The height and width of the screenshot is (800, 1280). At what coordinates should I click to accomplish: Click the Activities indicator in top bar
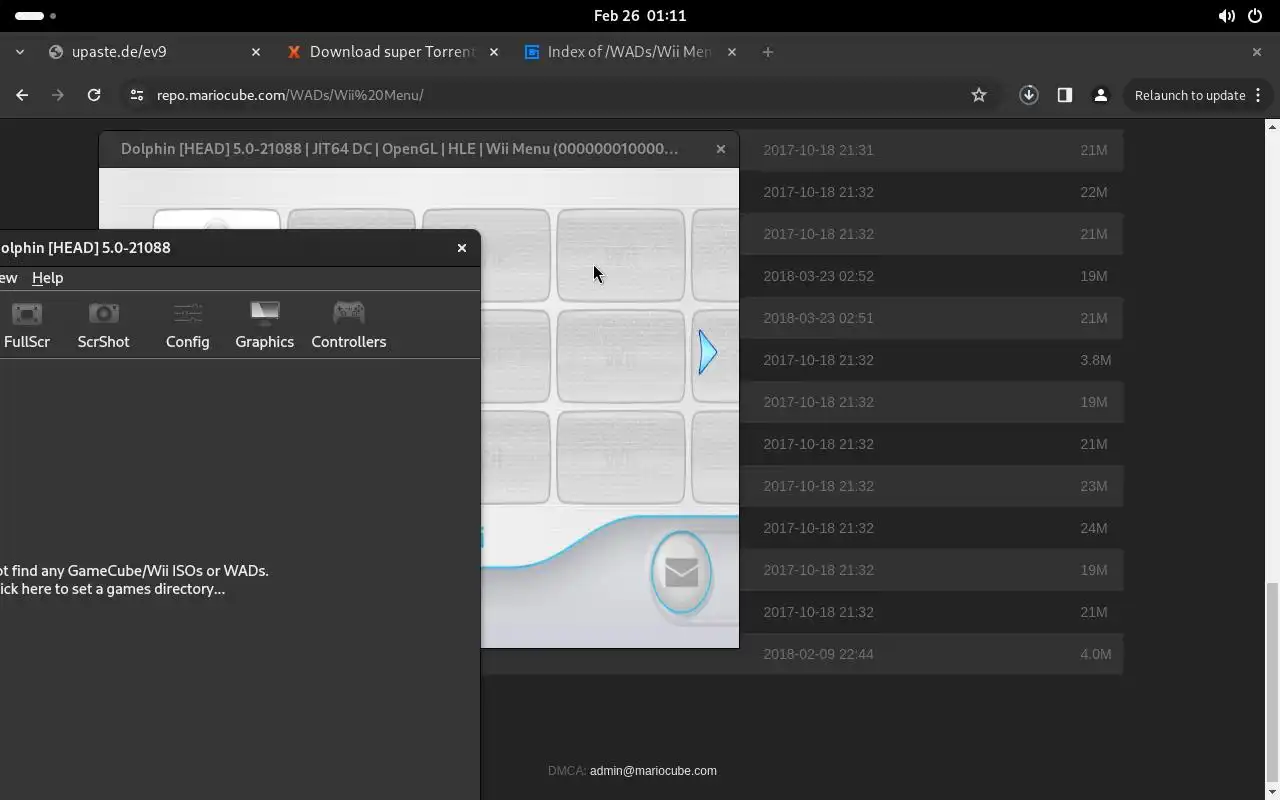[x=35, y=16]
